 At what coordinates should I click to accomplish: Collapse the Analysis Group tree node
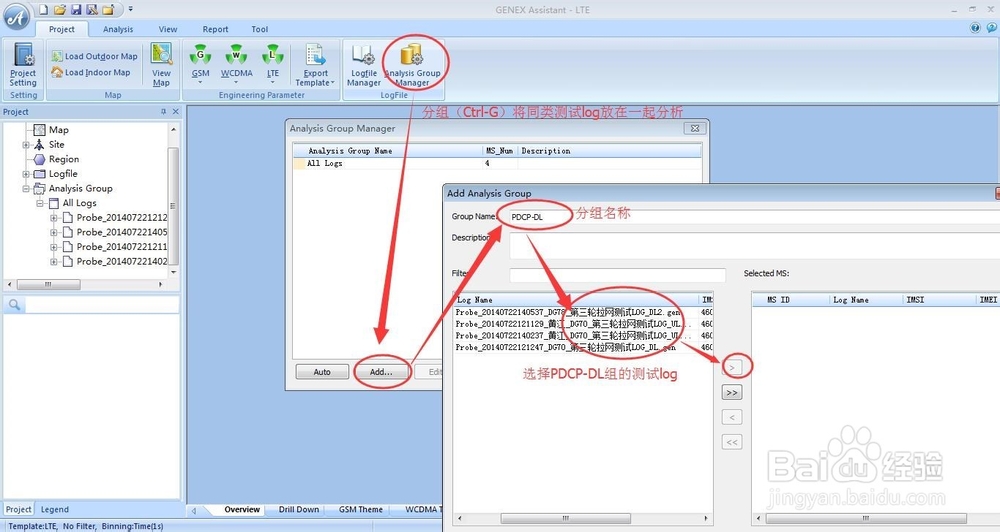coord(26,188)
